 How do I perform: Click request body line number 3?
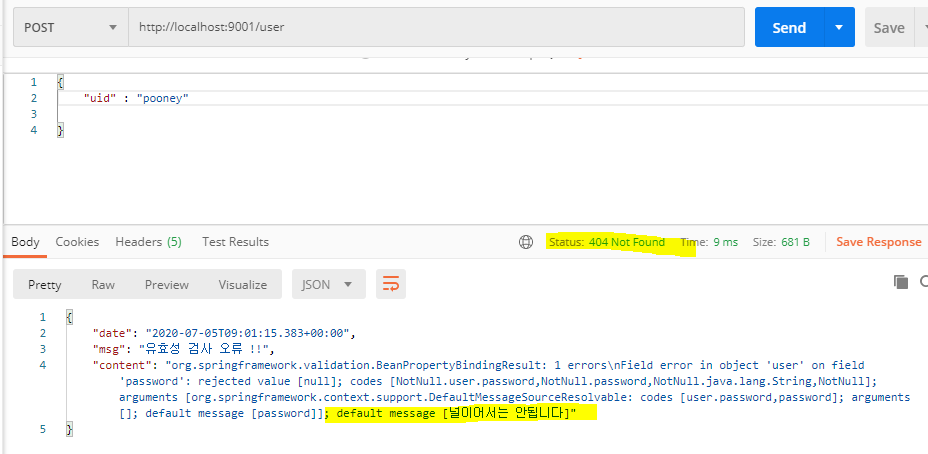tap(34, 114)
